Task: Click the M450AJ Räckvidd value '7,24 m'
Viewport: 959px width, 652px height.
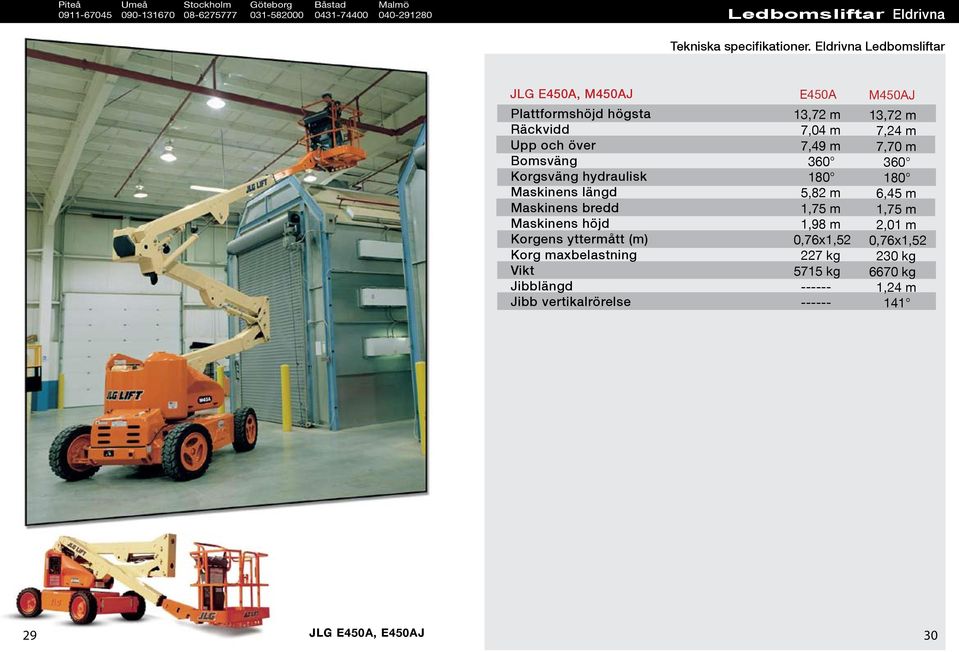Action: (x=896, y=131)
